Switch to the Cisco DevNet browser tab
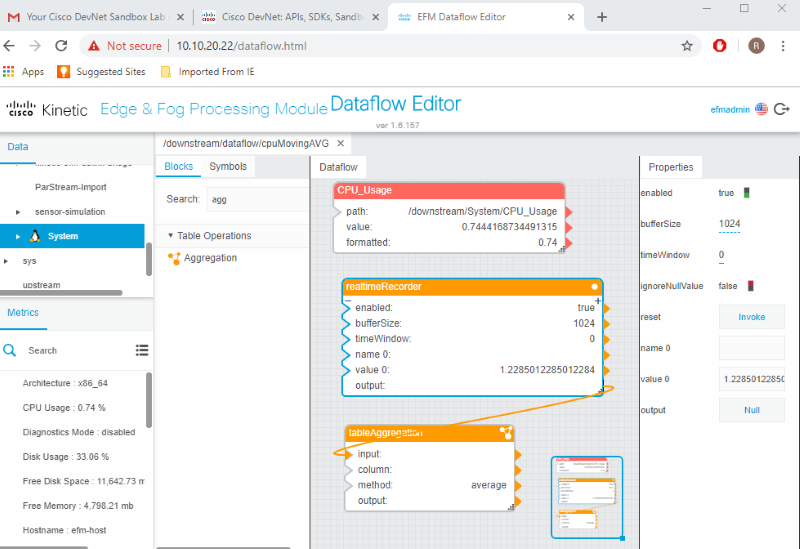 pos(291,17)
